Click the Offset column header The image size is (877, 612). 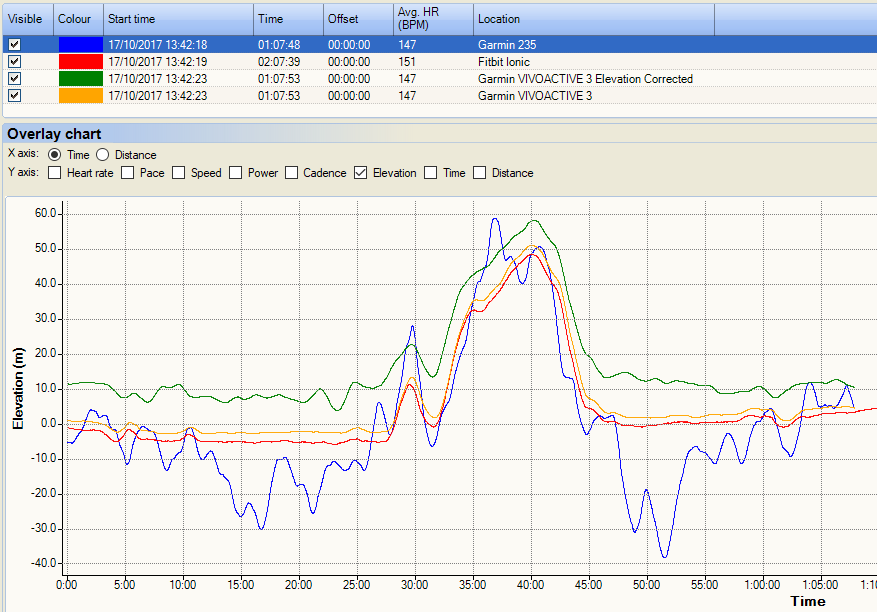pyautogui.click(x=356, y=19)
